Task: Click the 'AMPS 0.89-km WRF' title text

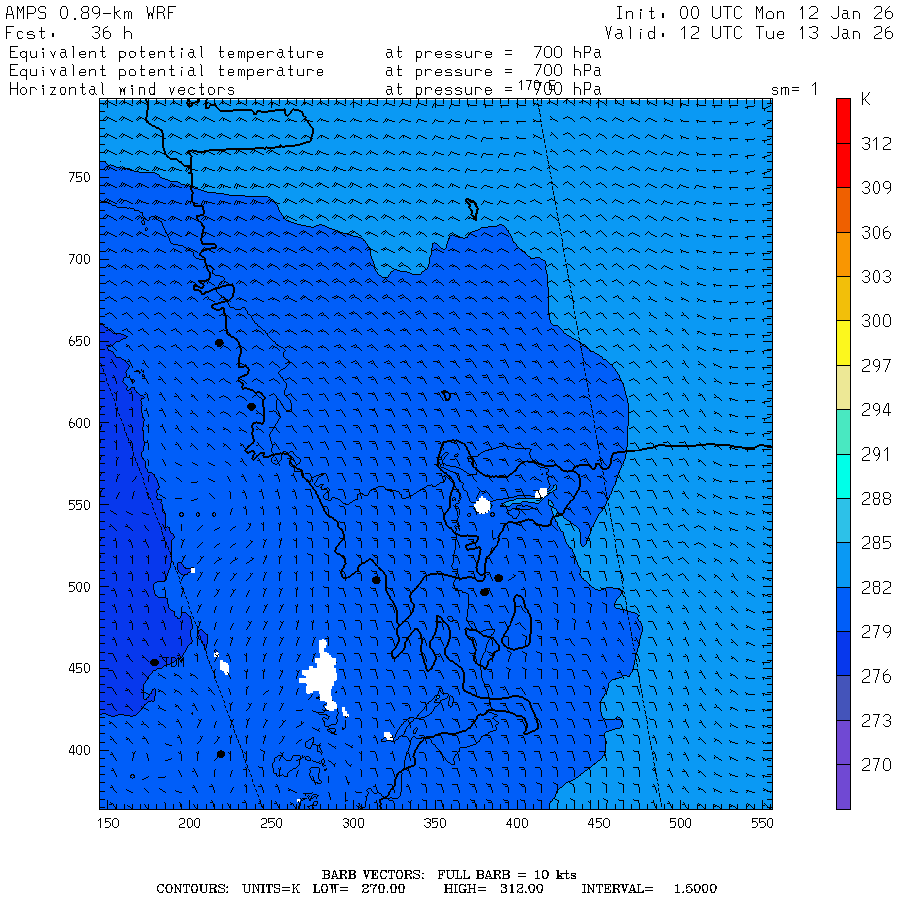Action: click(x=90, y=13)
